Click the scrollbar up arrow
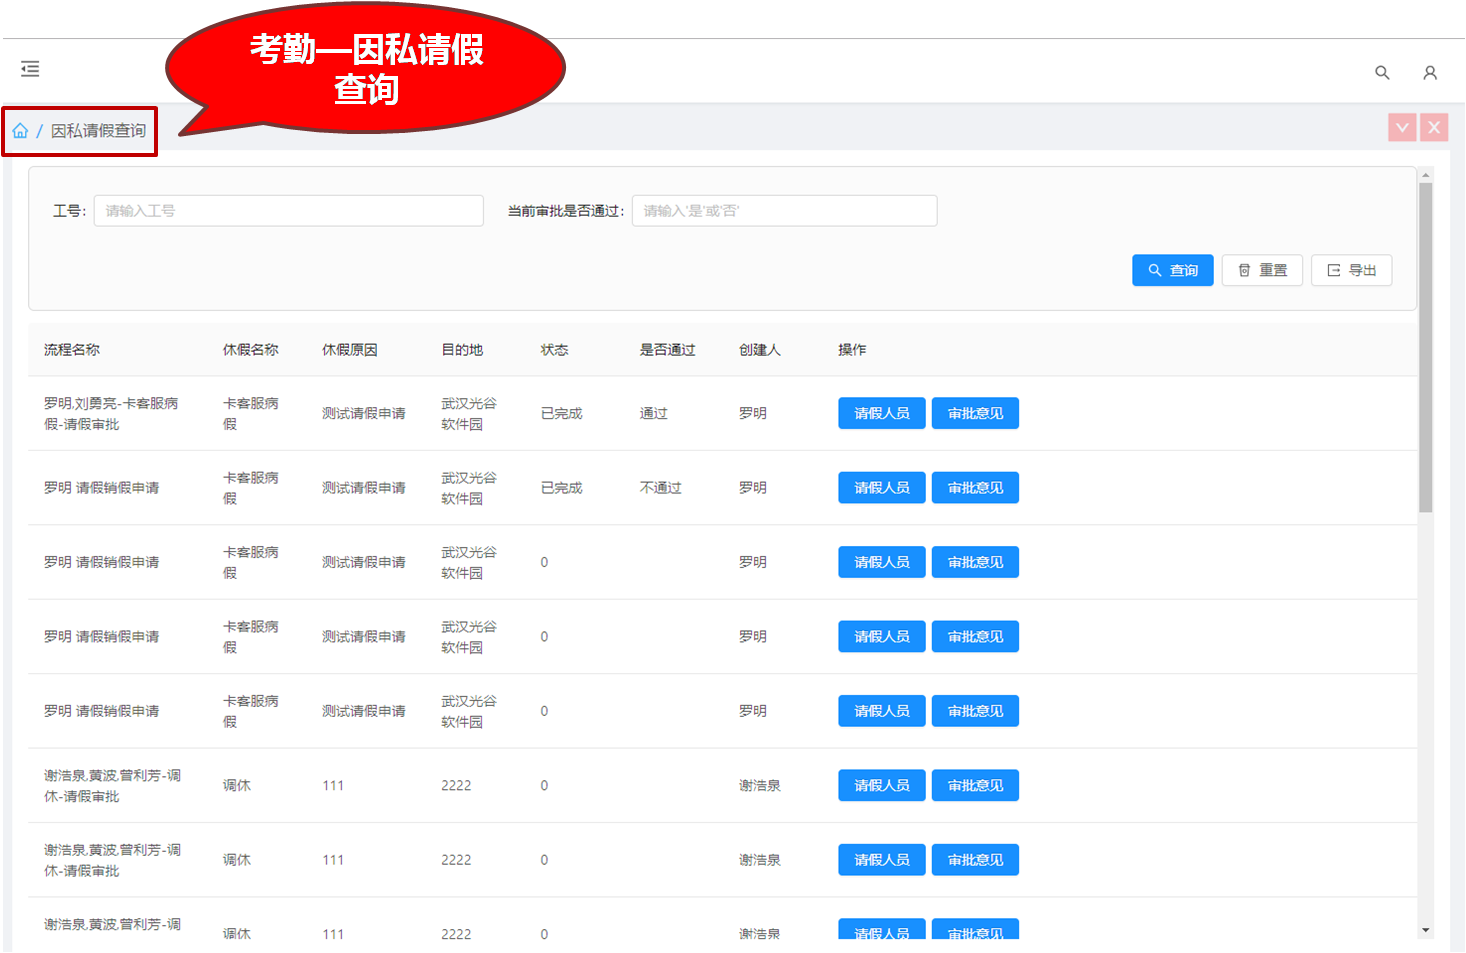Viewport: 1466px width, 953px height. 1425,175
